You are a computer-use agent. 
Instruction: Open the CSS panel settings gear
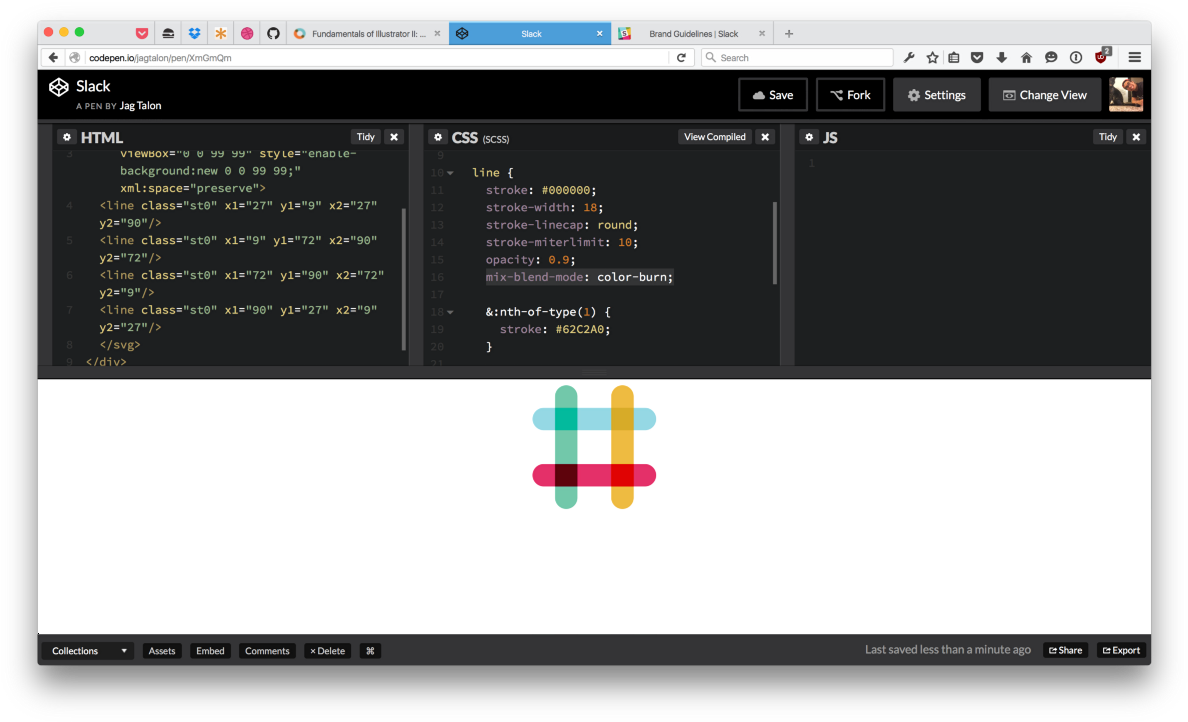(x=437, y=137)
